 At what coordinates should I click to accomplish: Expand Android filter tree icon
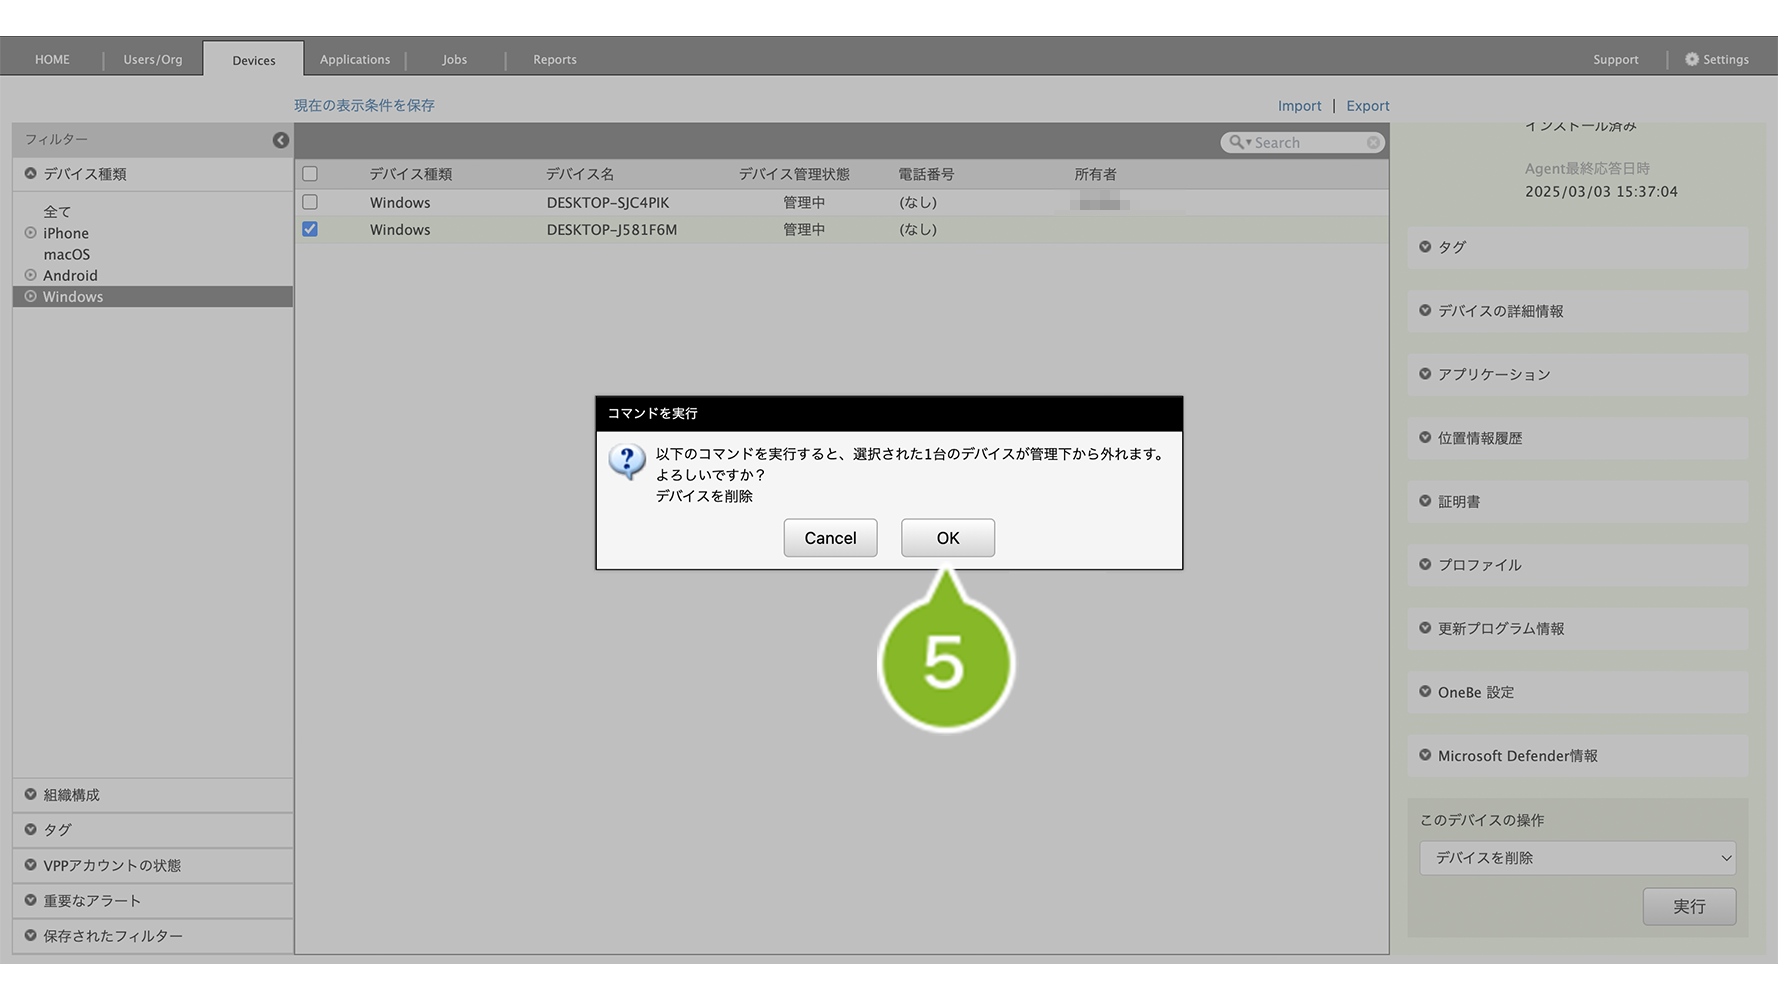click(30, 275)
